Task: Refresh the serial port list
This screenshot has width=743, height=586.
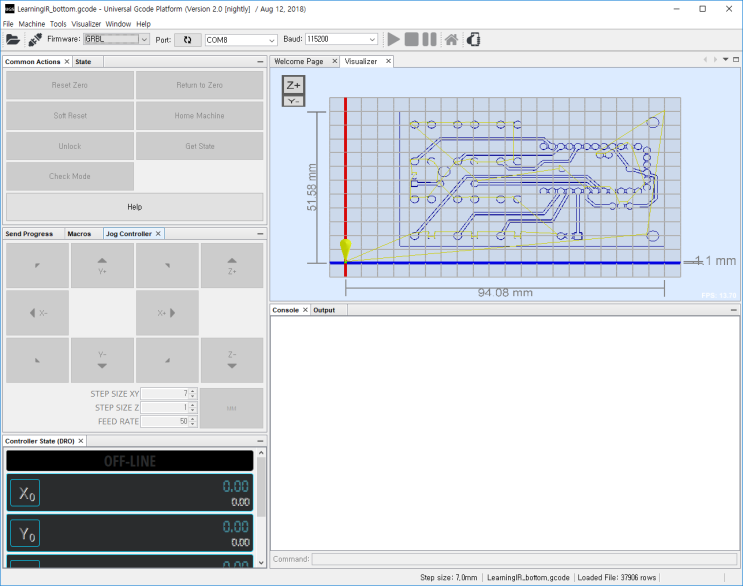Action: pos(188,40)
